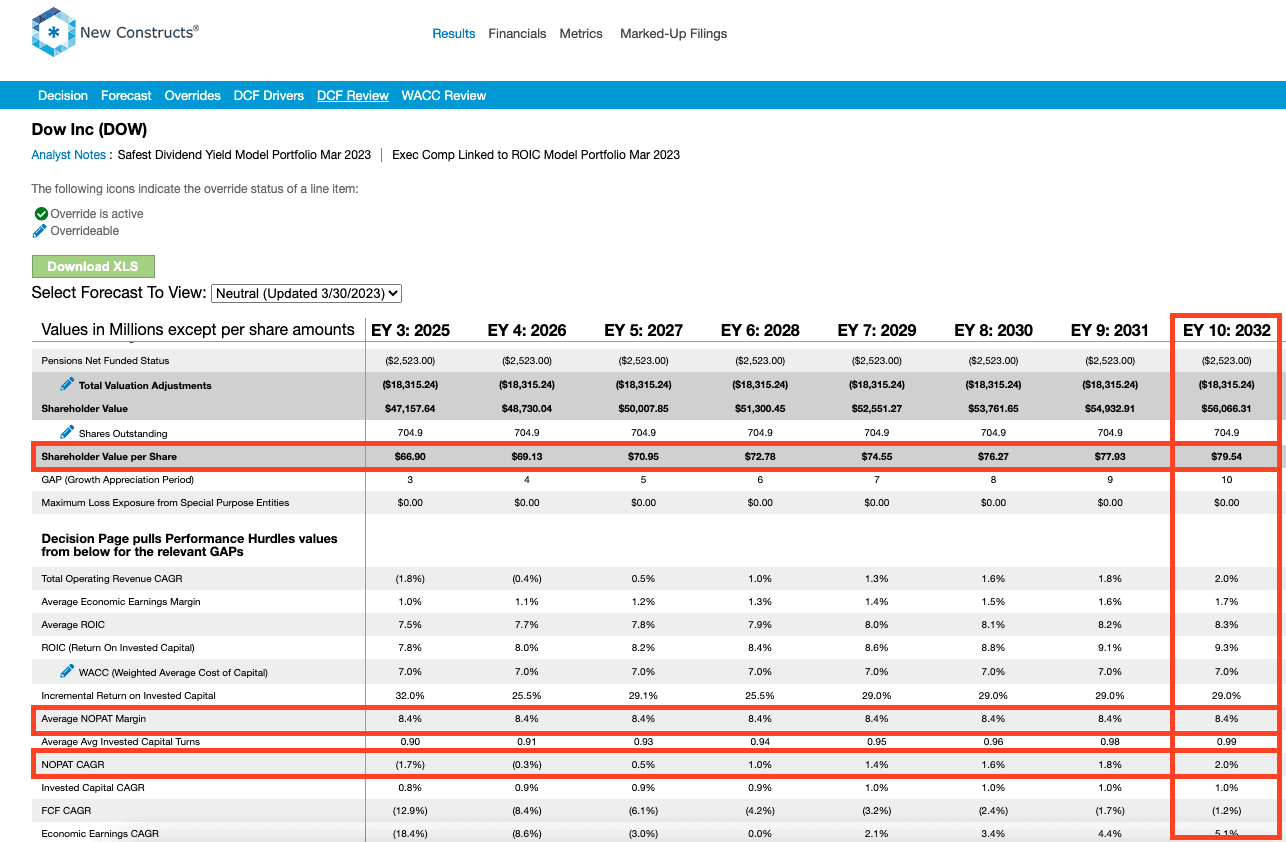Viewport: 1286px width, 842px height.
Task: Select the $47,157.64 Shareholder Value cell
Action: 410,409
